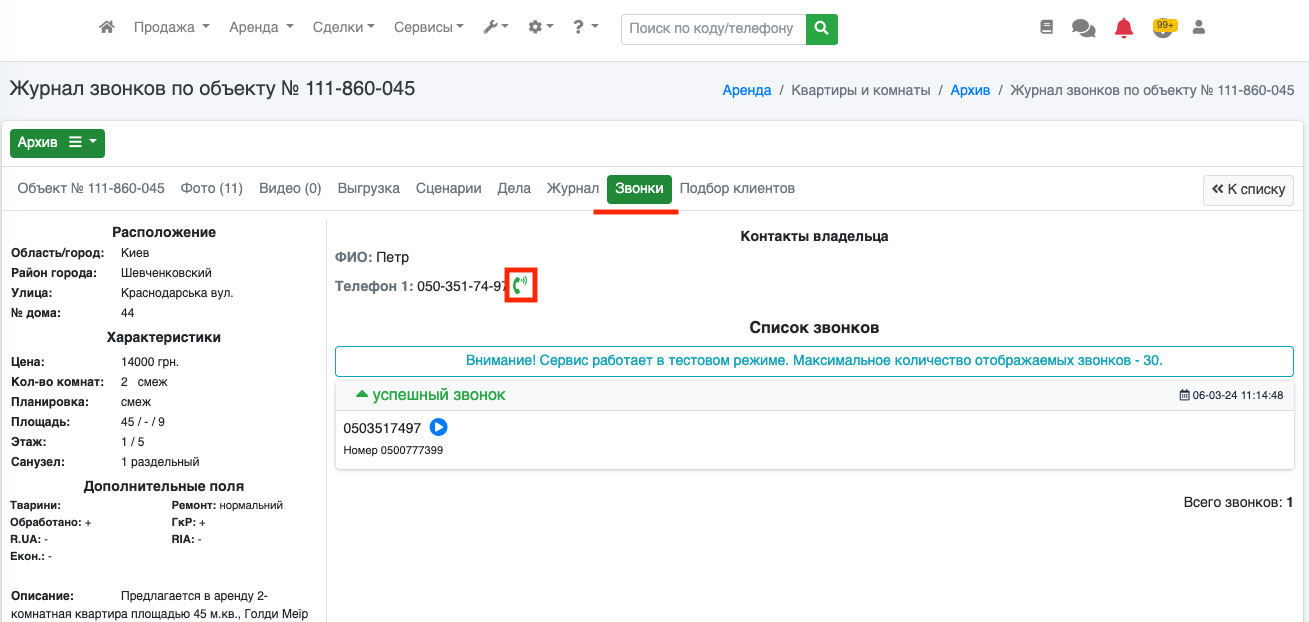Open the wrench tools dropdown
The width and height of the screenshot is (1309, 622).
(496, 28)
